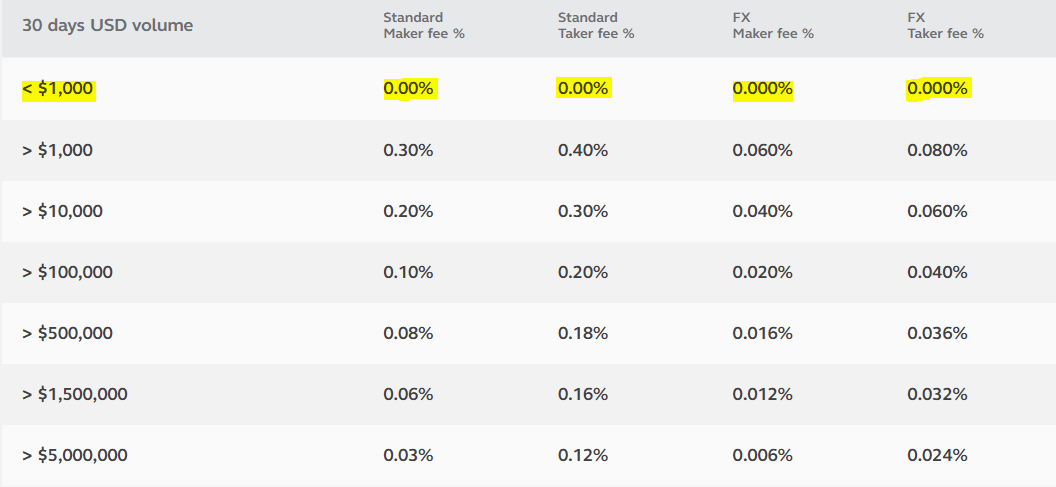Click the FX Taker fee % header

tap(945, 25)
